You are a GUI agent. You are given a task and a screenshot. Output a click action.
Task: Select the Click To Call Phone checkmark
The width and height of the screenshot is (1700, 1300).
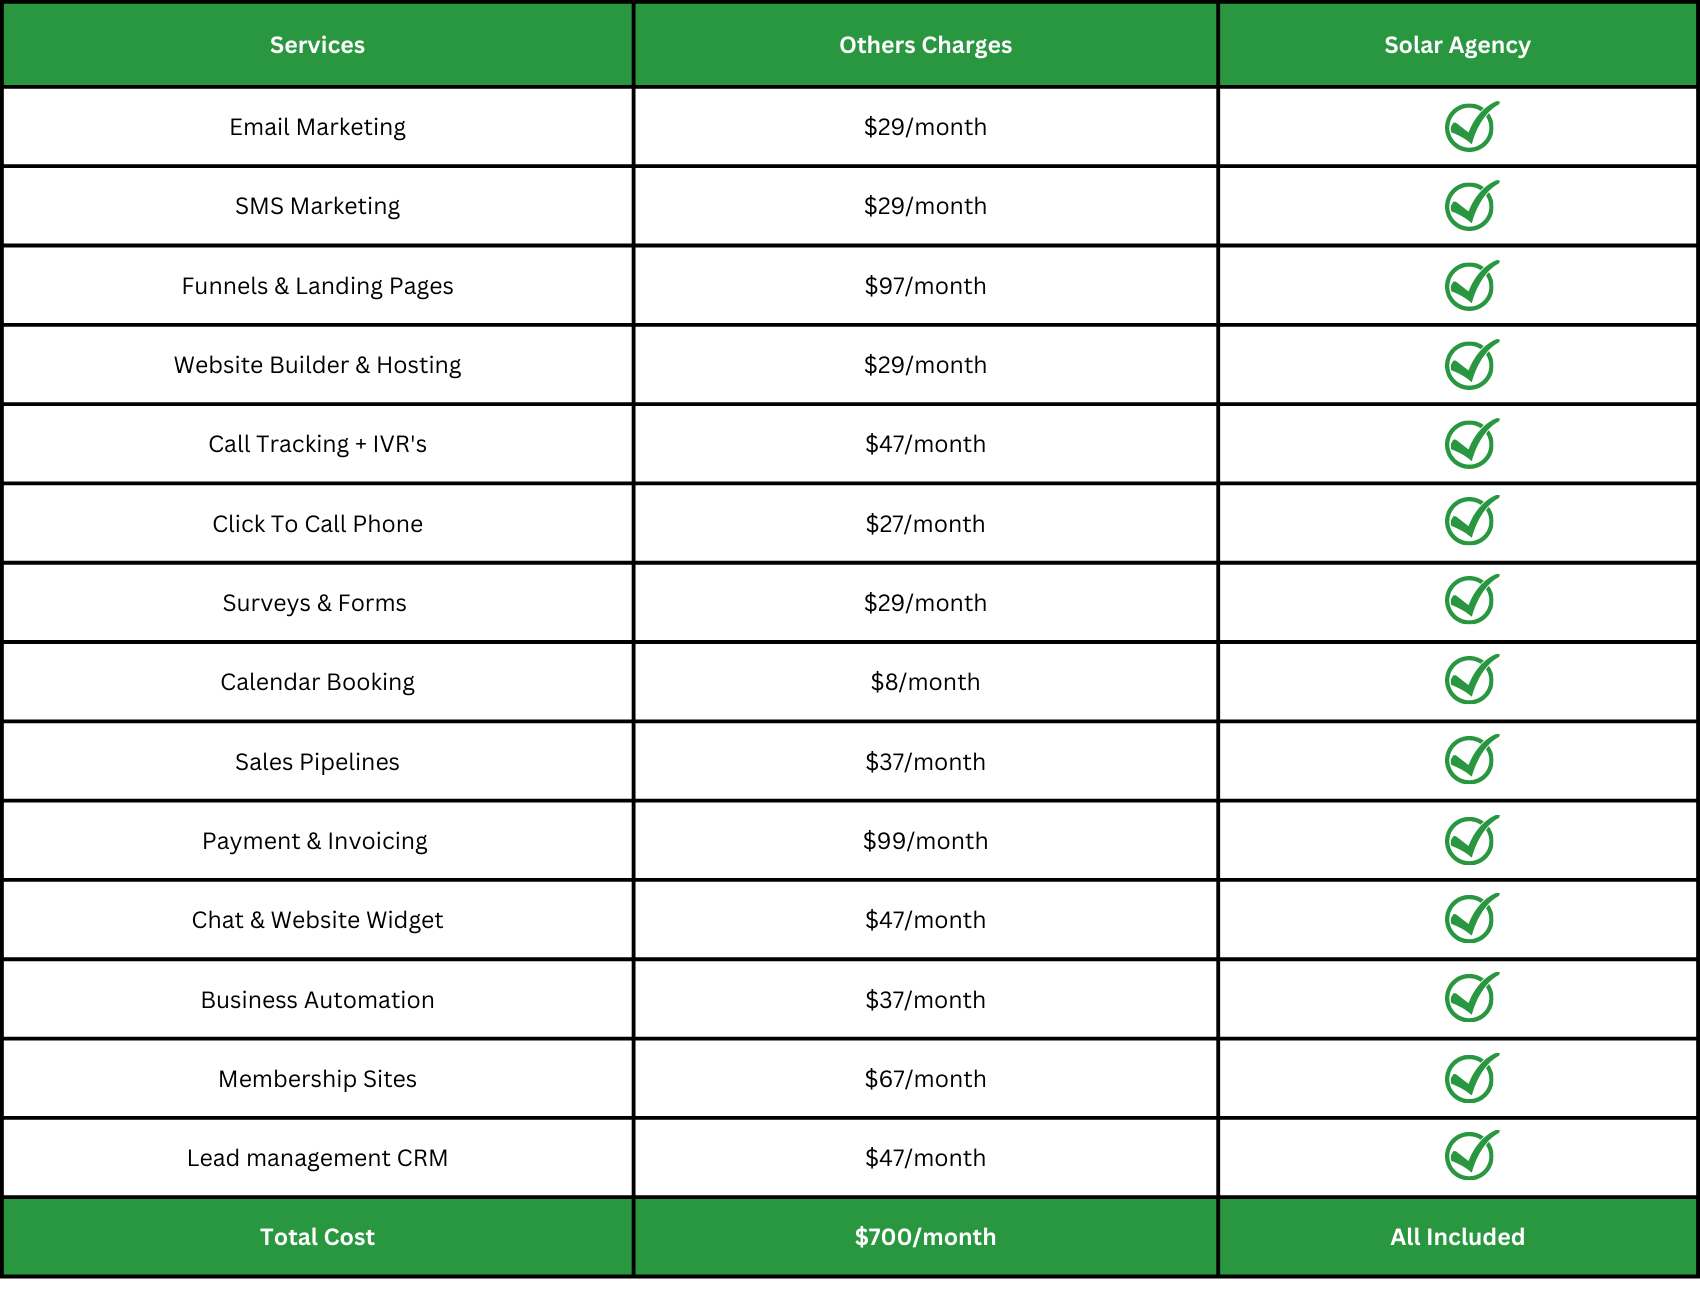pos(1471,521)
